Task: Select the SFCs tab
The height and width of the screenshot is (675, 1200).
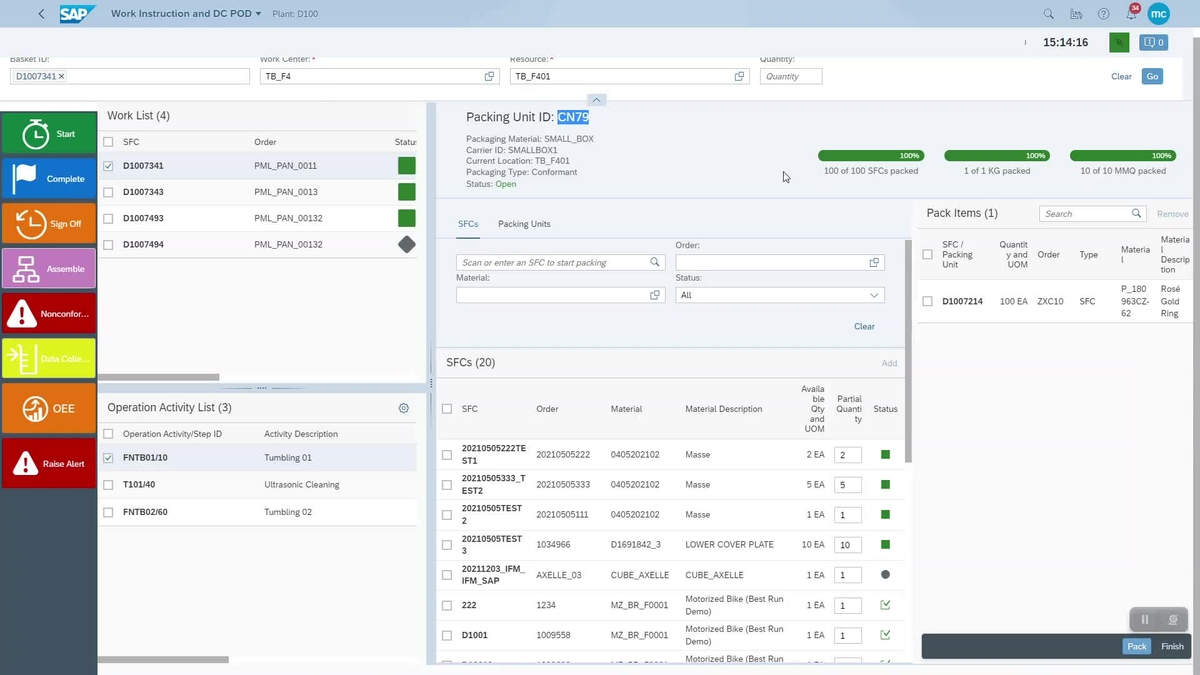Action: pyautogui.click(x=467, y=224)
